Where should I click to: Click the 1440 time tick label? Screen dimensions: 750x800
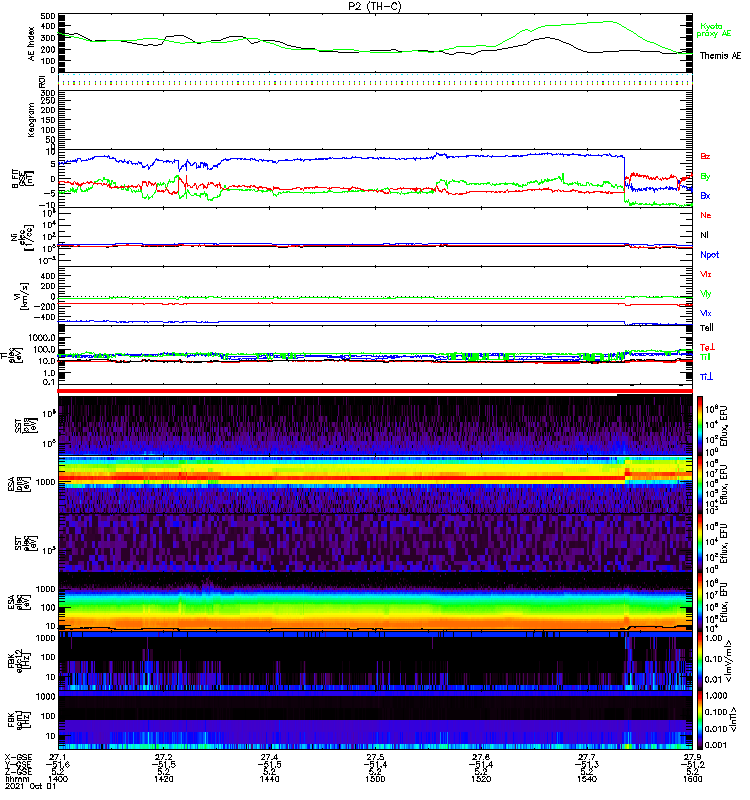tap(269, 779)
